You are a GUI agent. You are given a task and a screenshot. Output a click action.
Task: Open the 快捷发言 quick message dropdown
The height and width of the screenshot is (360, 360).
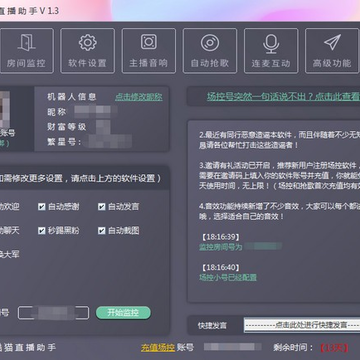pyautogui.click(x=302, y=325)
